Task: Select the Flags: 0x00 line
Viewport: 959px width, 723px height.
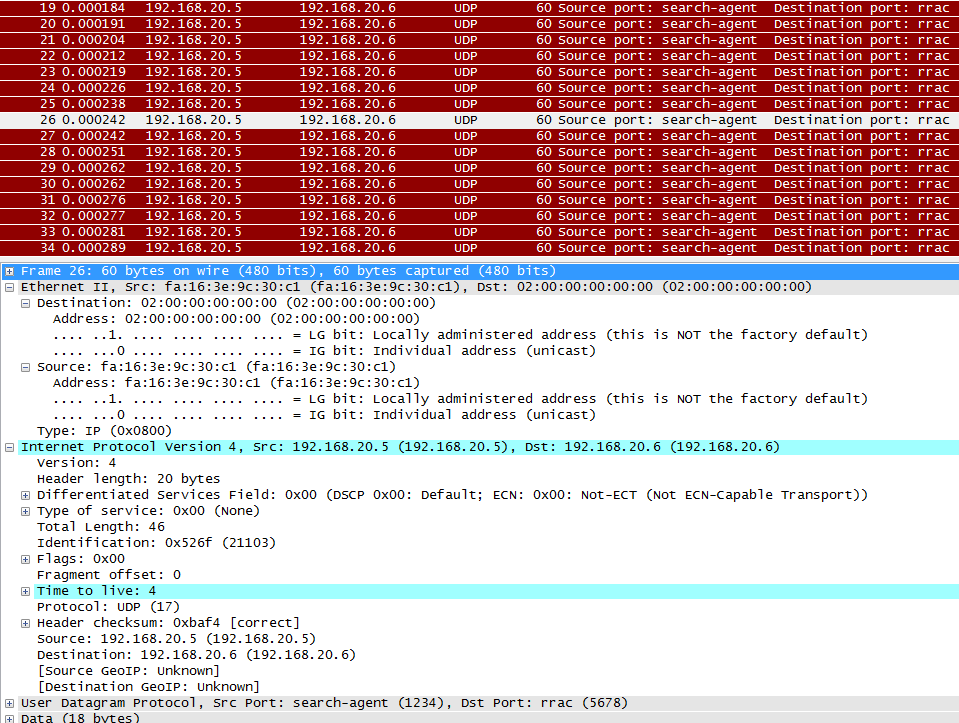Action: click(81, 559)
